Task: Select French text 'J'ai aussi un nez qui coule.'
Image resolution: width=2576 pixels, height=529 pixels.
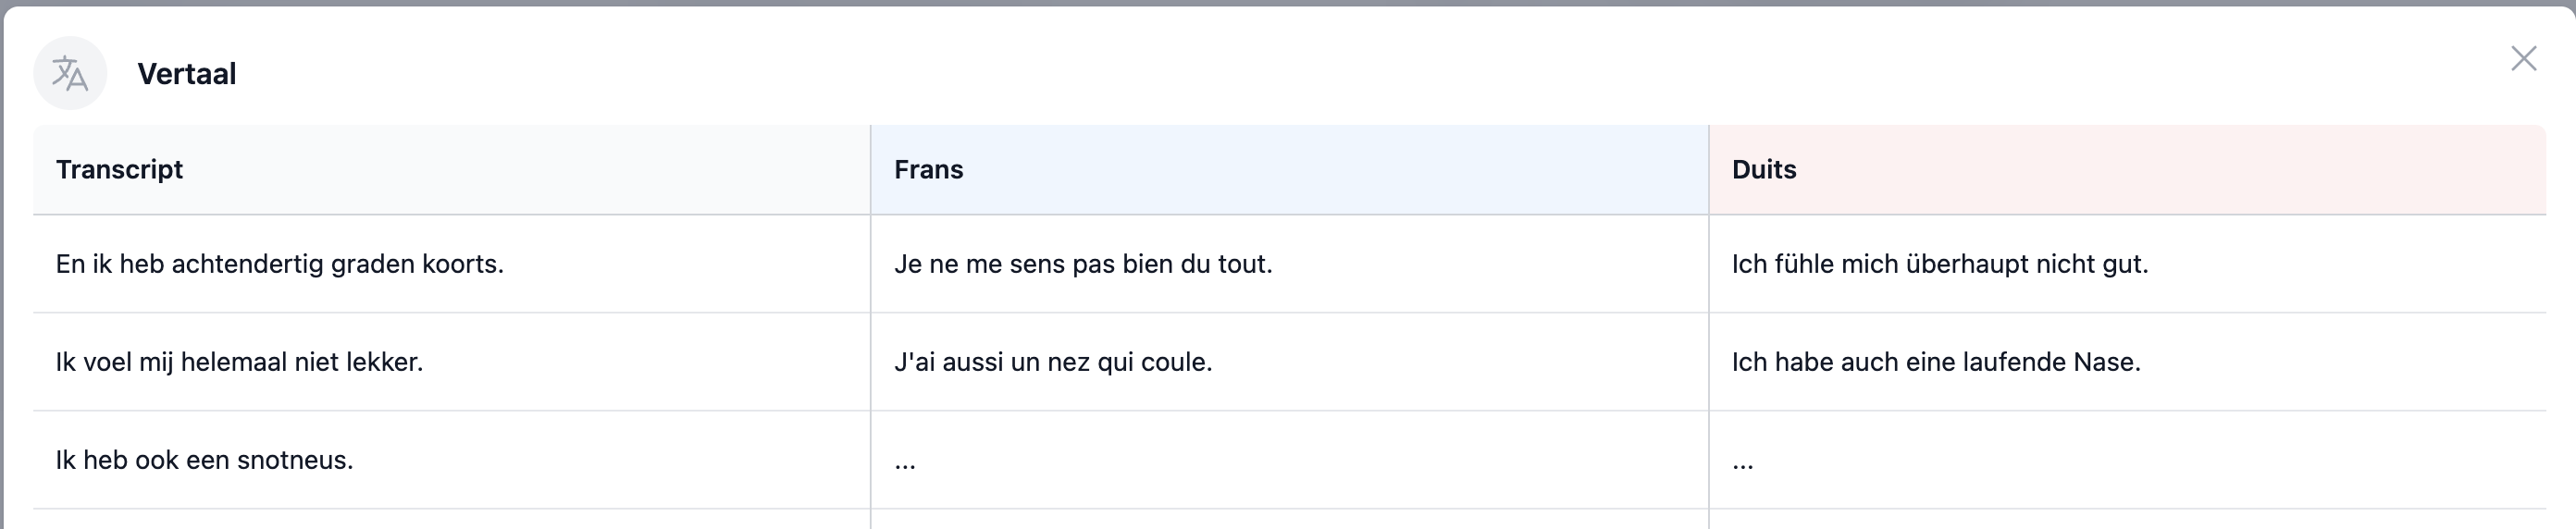Action: (1052, 362)
